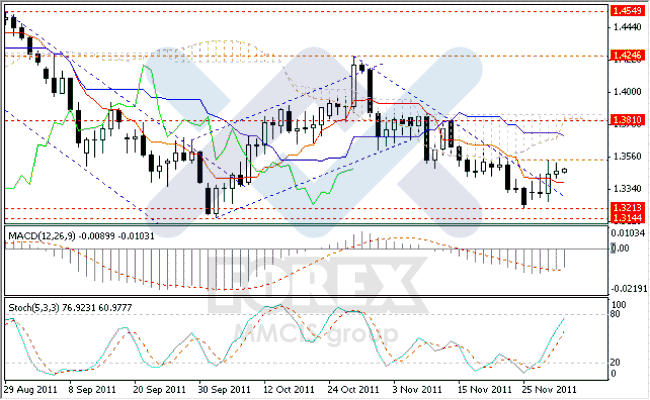Click the 1.4246 price level label
Image resolution: width=650 pixels, height=400 pixels.
click(x=627, y=55)
